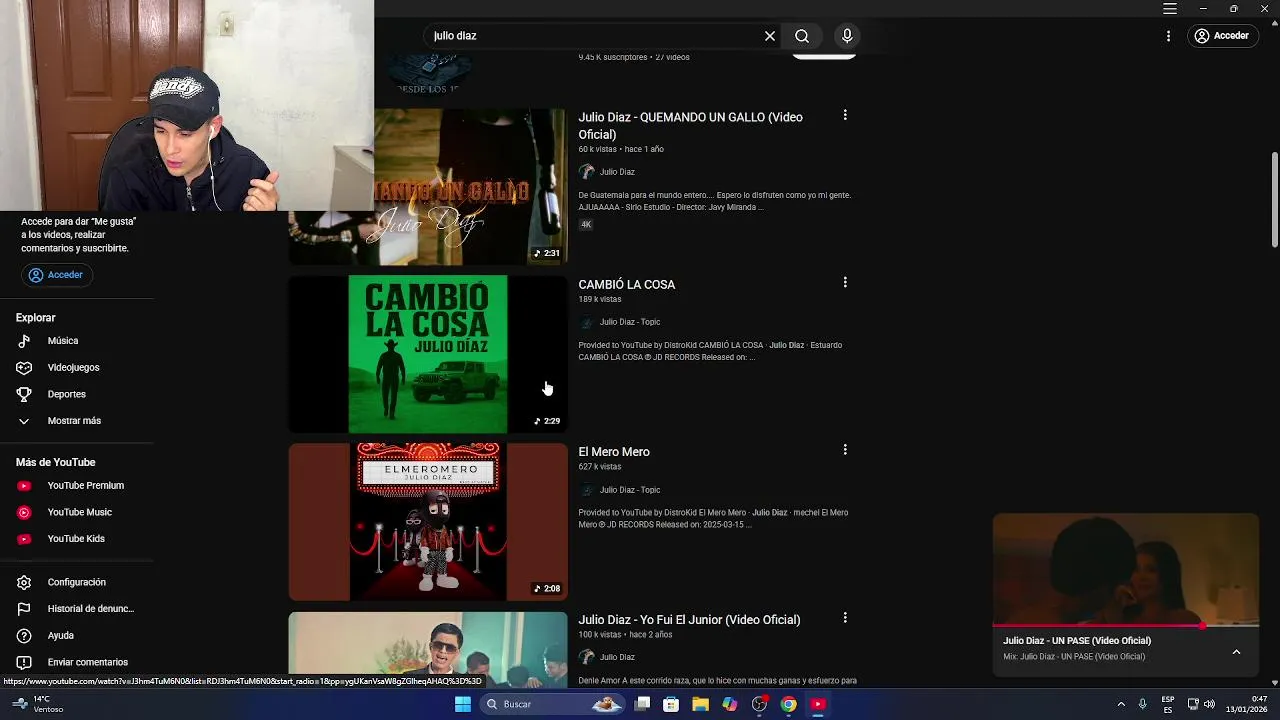Click the Deportes trophy icon
The height and width of the screenshot is (720, 1280).
pos(24,394)
